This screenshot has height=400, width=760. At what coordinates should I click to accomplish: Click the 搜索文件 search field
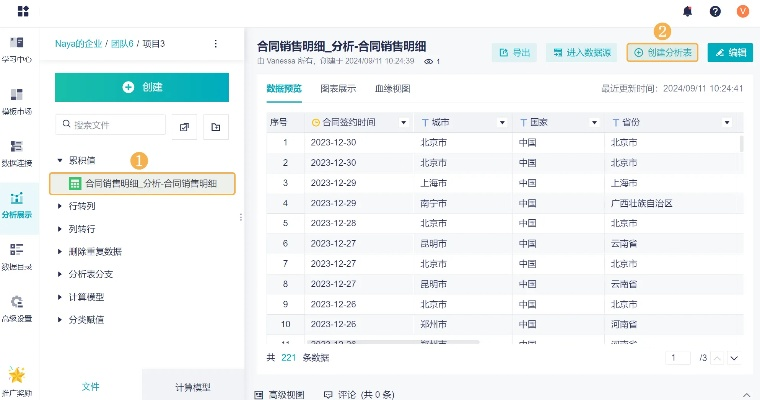110,125
